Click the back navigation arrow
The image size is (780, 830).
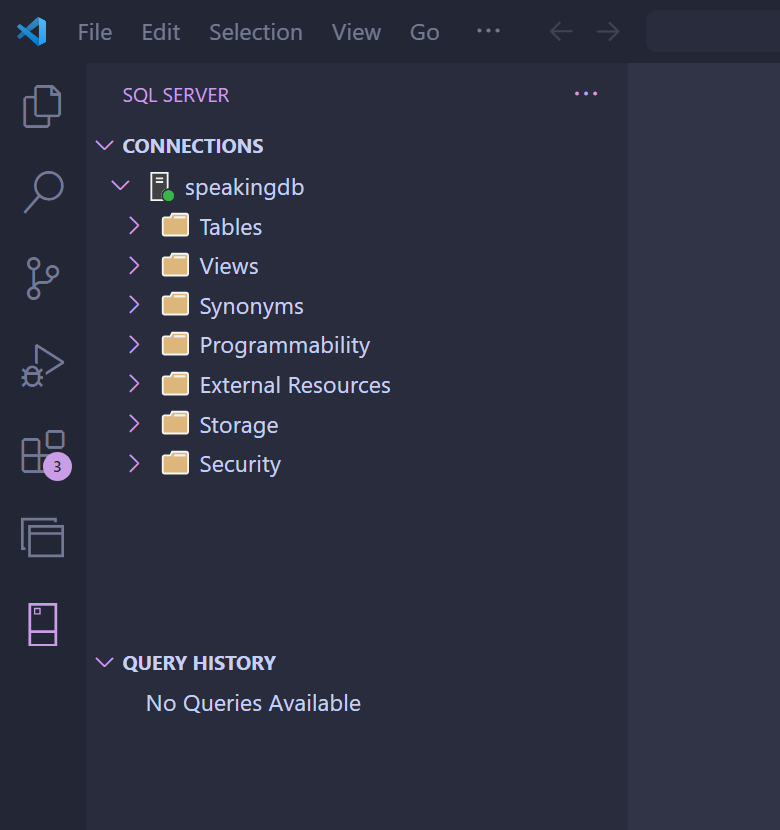pyautogui.click(x=560, y=31)
